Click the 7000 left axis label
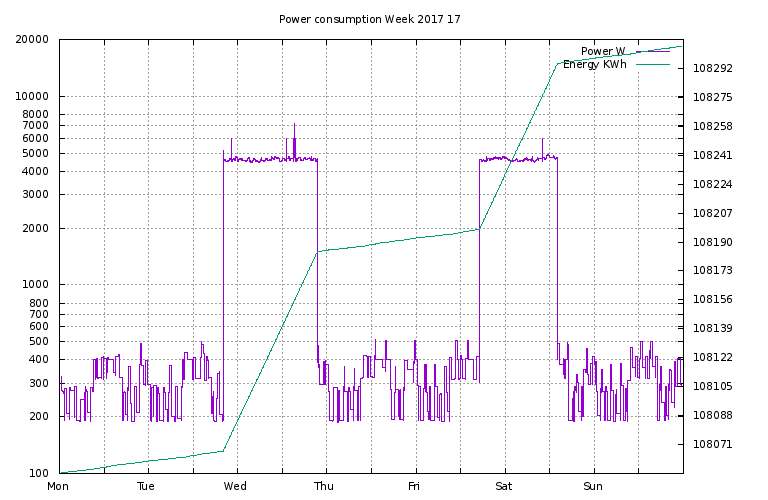This screenshot has height=500, width=768. pos(36,125)
